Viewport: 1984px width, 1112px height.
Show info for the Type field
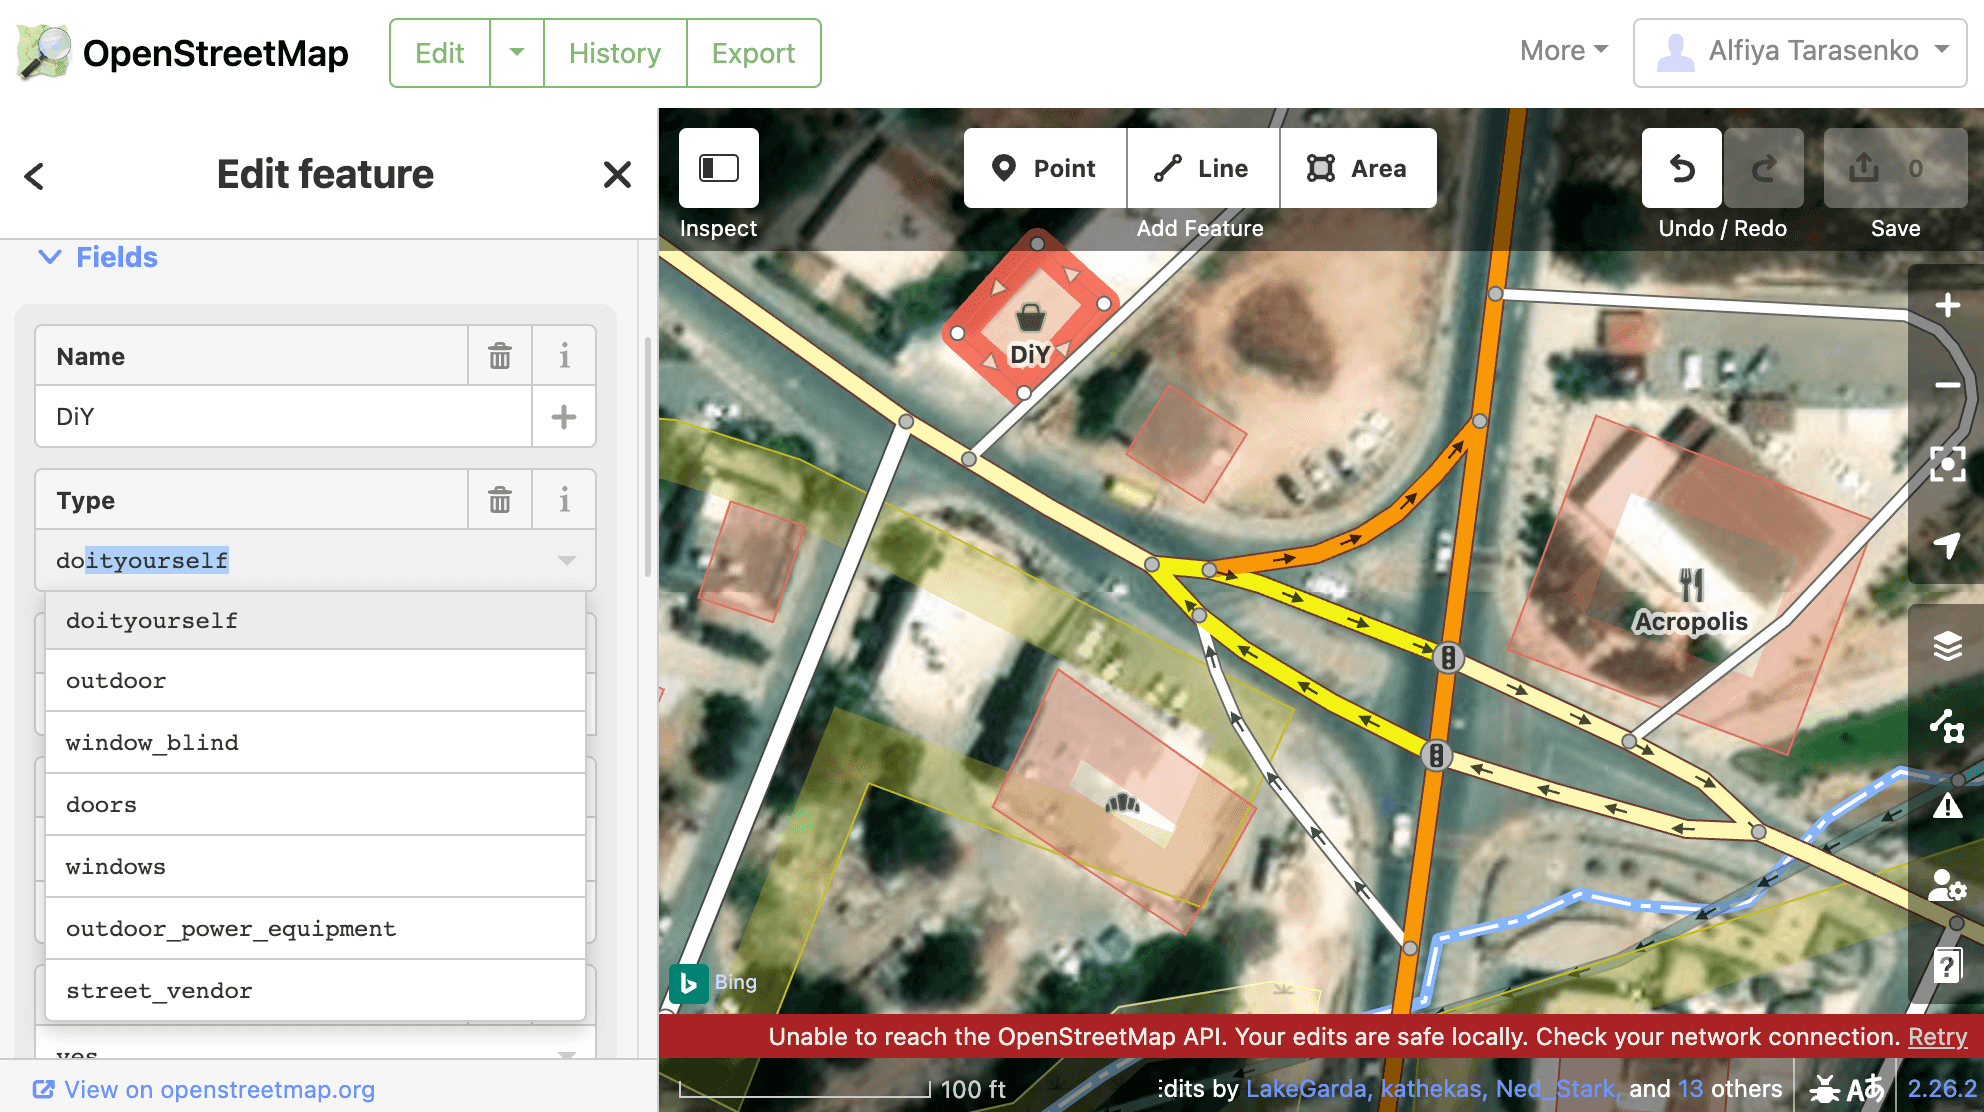tap(564, 500)
